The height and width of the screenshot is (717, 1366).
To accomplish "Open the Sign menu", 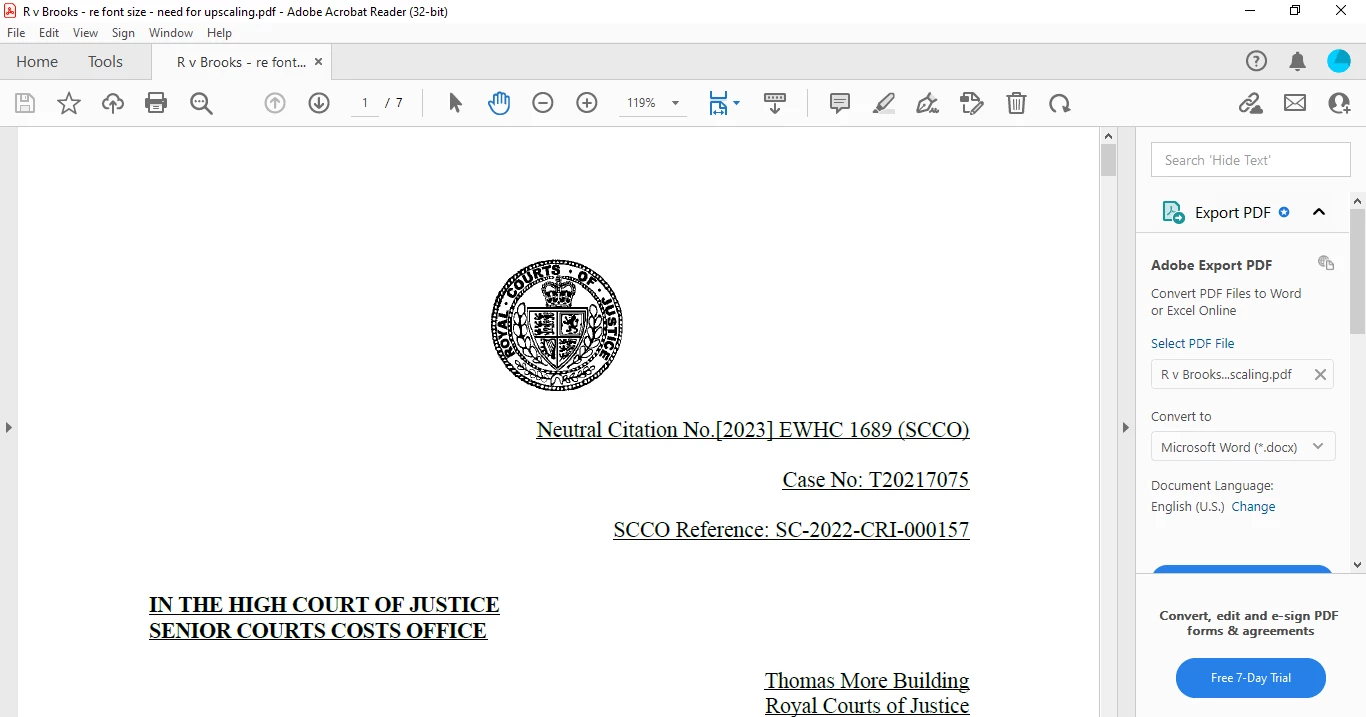I will tap(124, 33).
